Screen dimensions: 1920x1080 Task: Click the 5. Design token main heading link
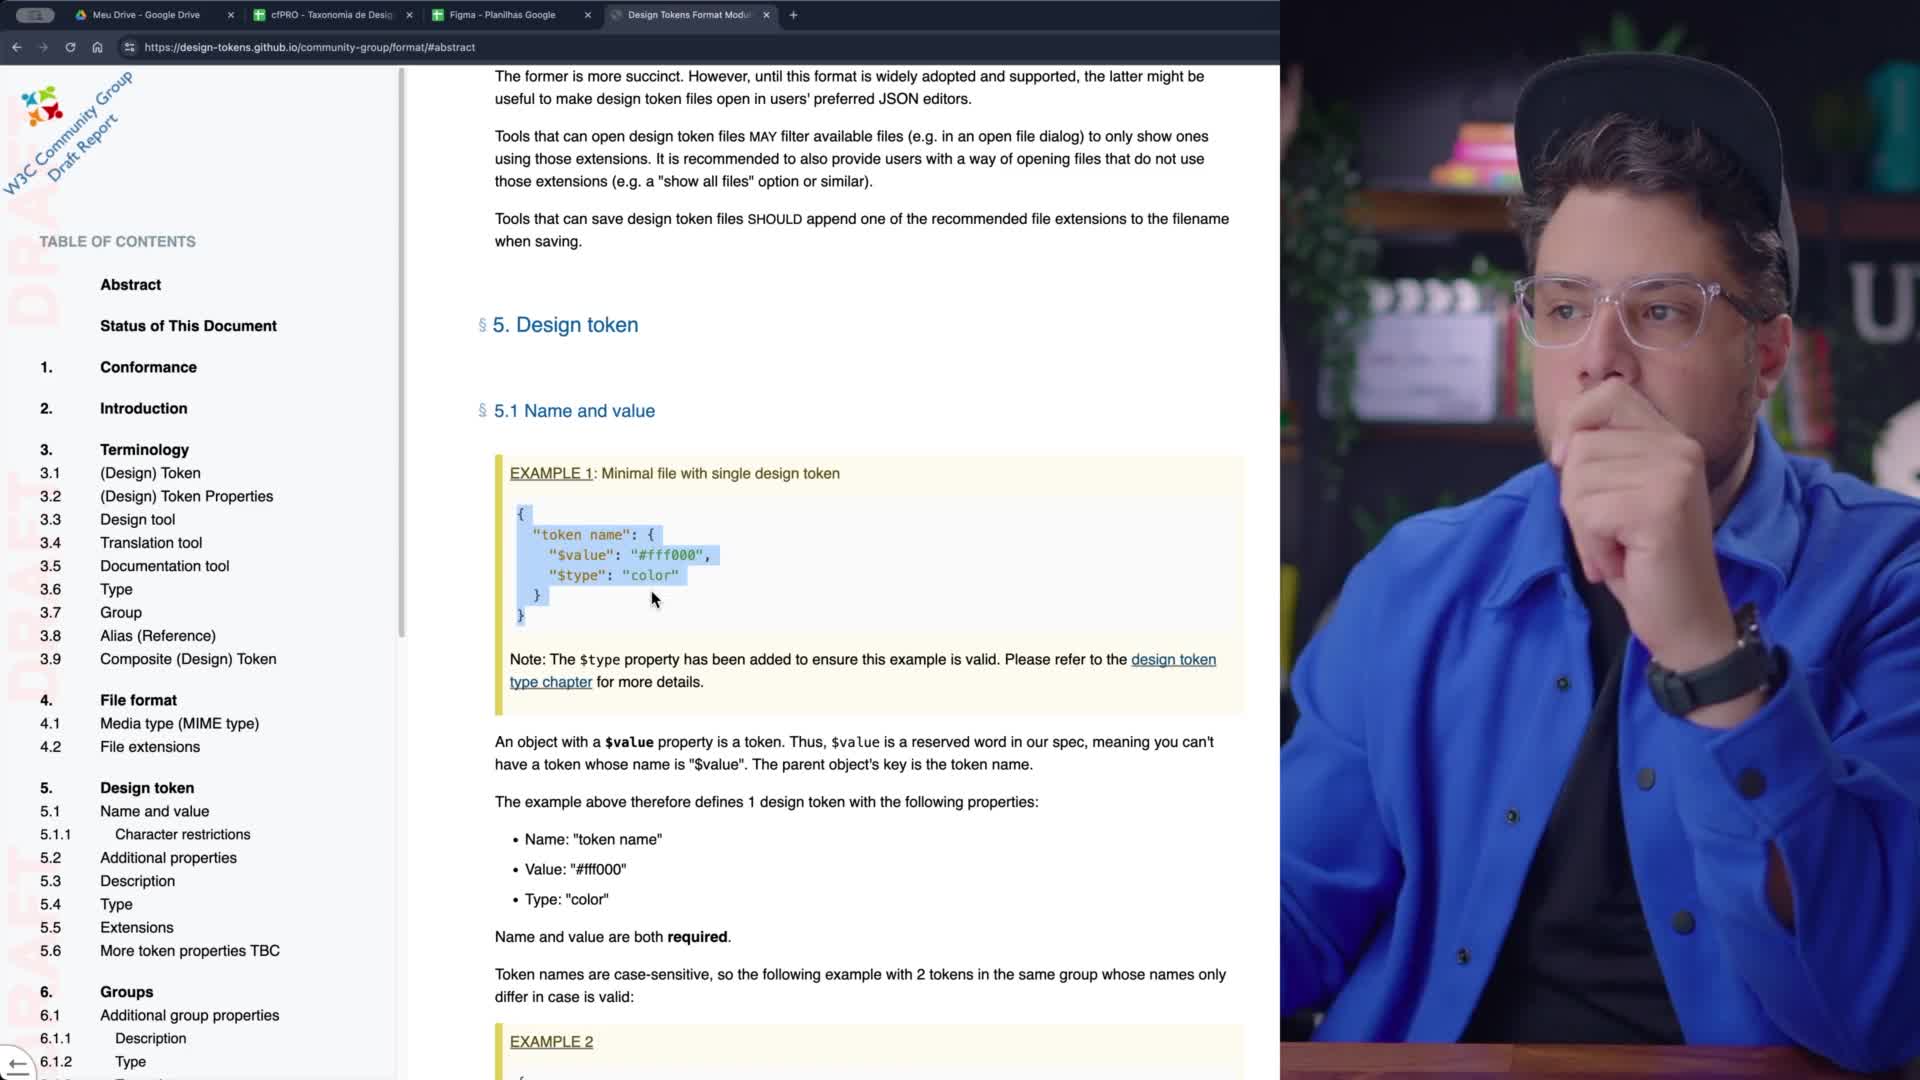pyautogui.click(x=565, y=325)
